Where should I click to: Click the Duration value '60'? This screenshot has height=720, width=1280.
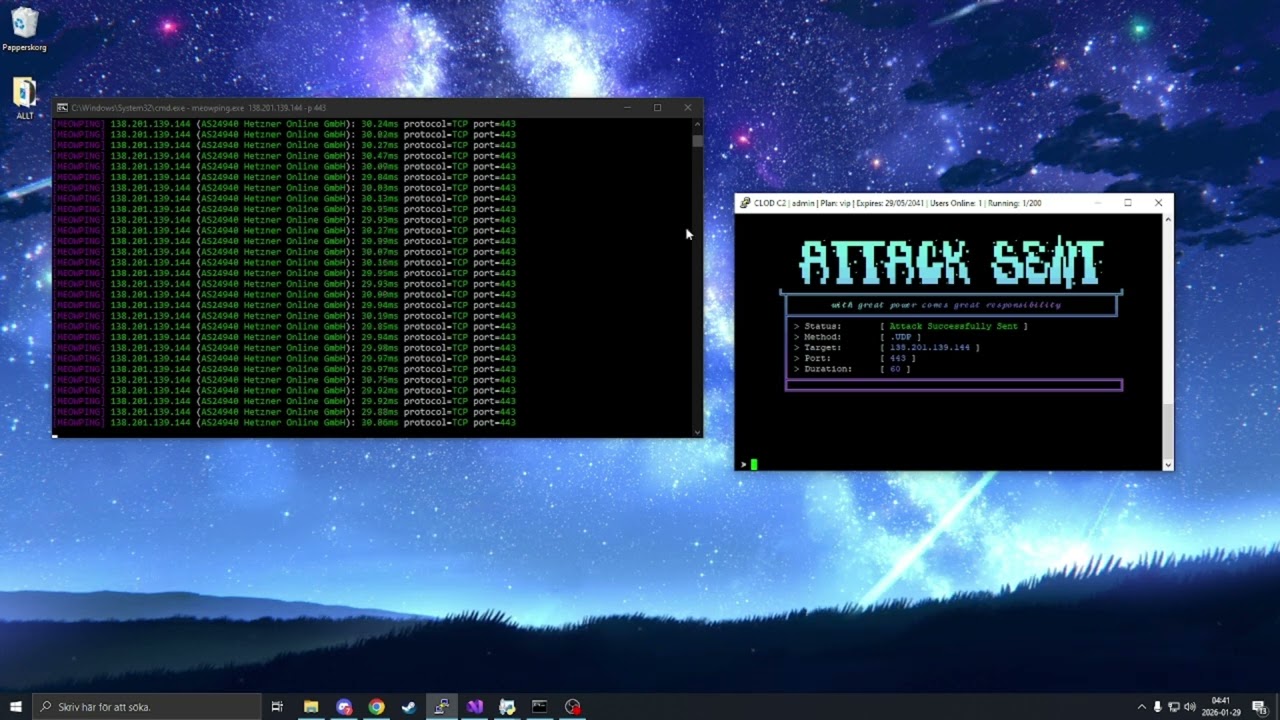pyautogui.click(x=895, y=369)
